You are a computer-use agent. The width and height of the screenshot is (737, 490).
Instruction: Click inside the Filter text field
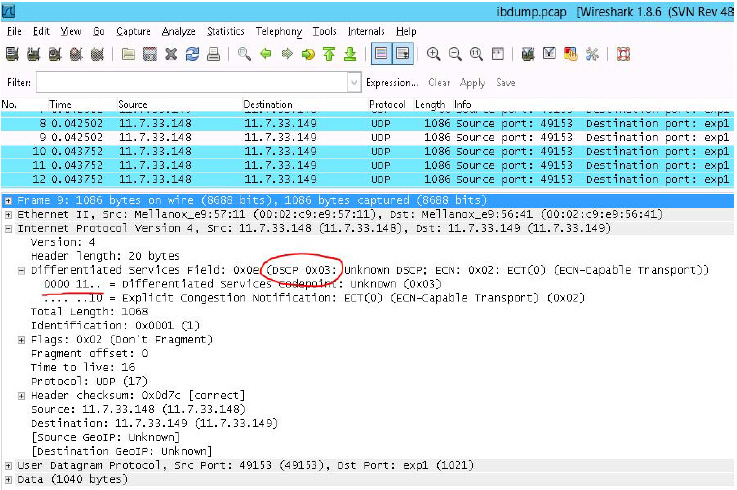point(190,82)
